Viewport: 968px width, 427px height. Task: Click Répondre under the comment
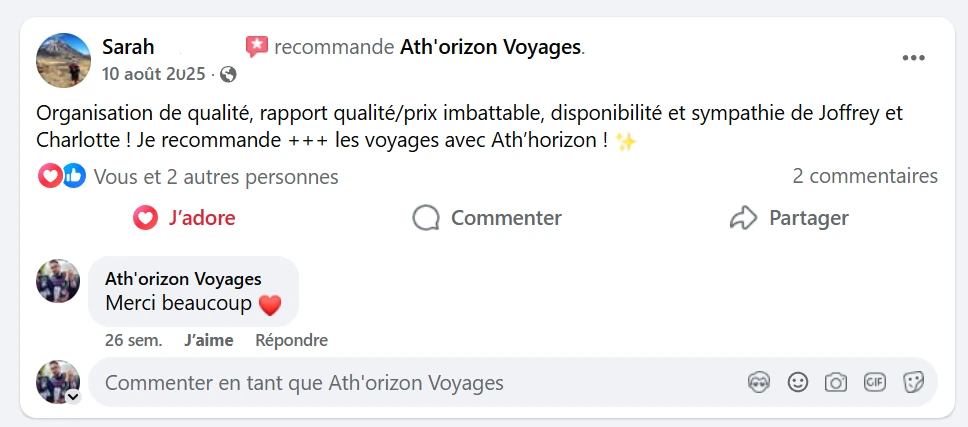[x=291, y=340]
